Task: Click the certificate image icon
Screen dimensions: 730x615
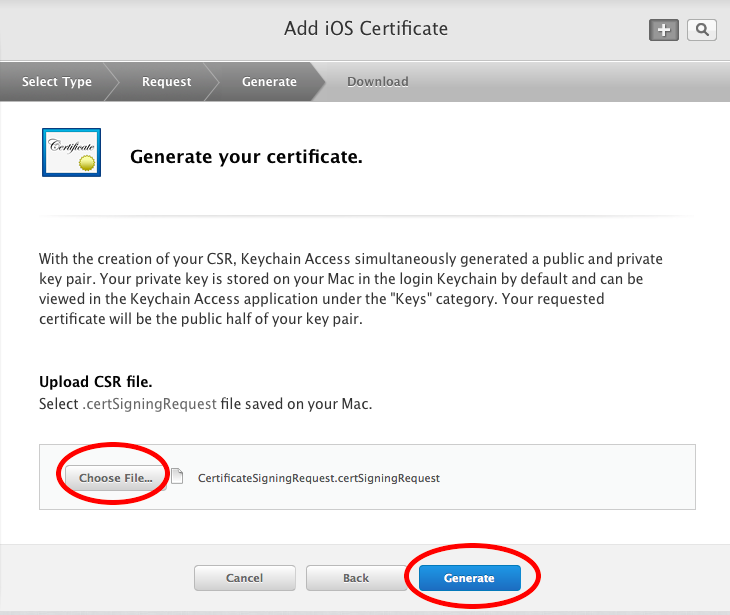Action: 70,152
